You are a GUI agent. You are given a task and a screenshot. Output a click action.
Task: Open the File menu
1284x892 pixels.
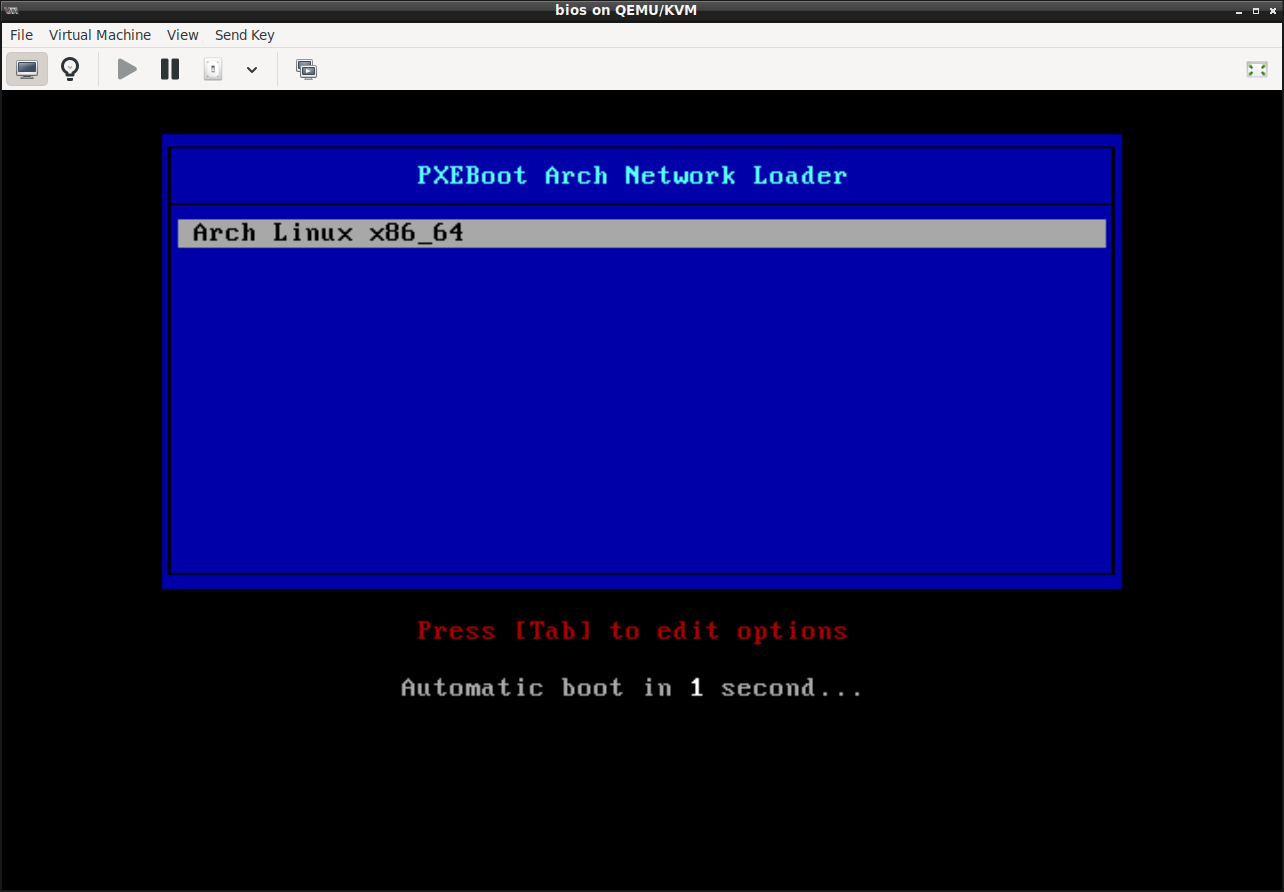point(21,35)
